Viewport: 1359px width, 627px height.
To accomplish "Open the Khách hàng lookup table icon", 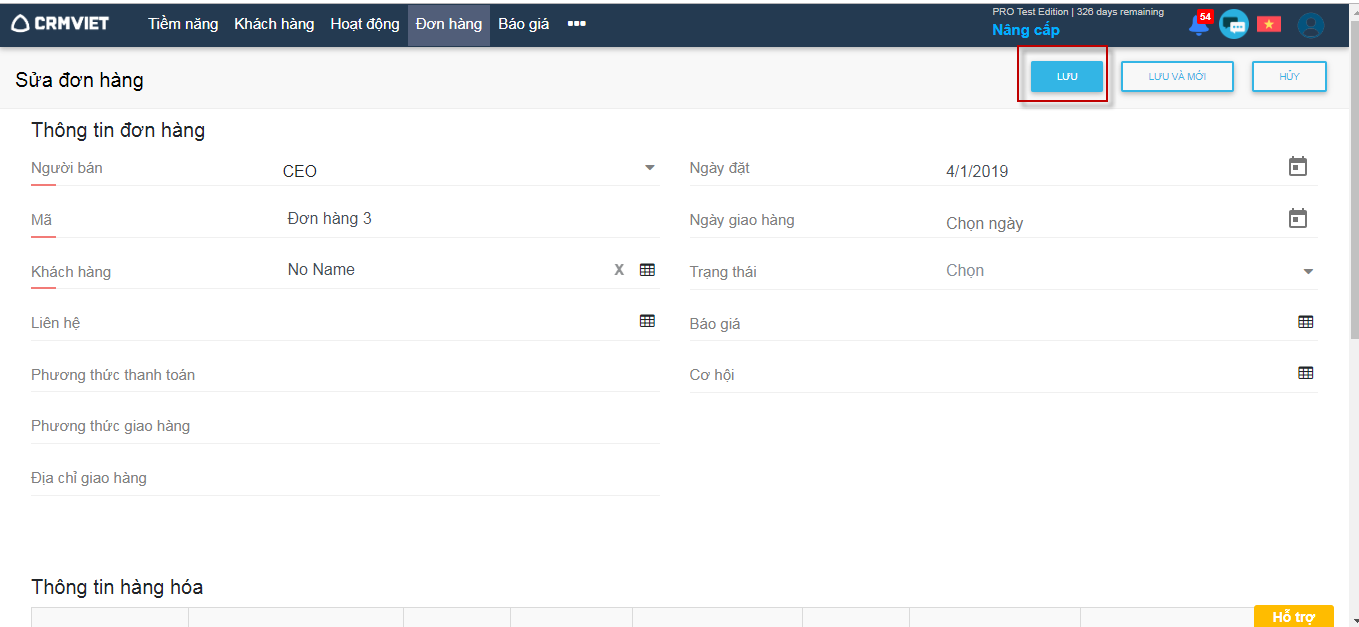I will click(x=647, y=270).
